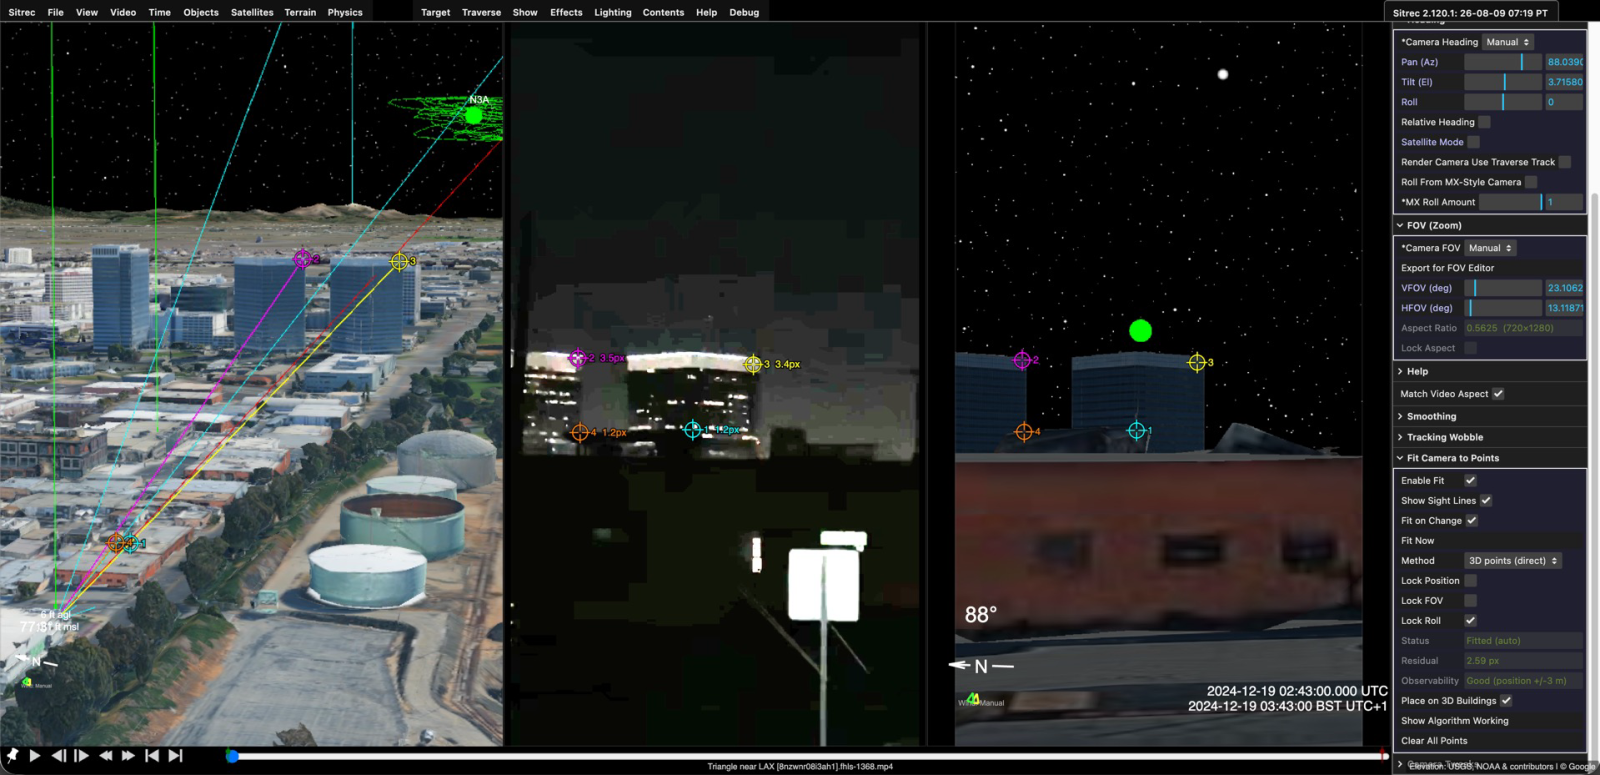
Task: Open fit Method dropdown
Action: [x=1513, y=561]
